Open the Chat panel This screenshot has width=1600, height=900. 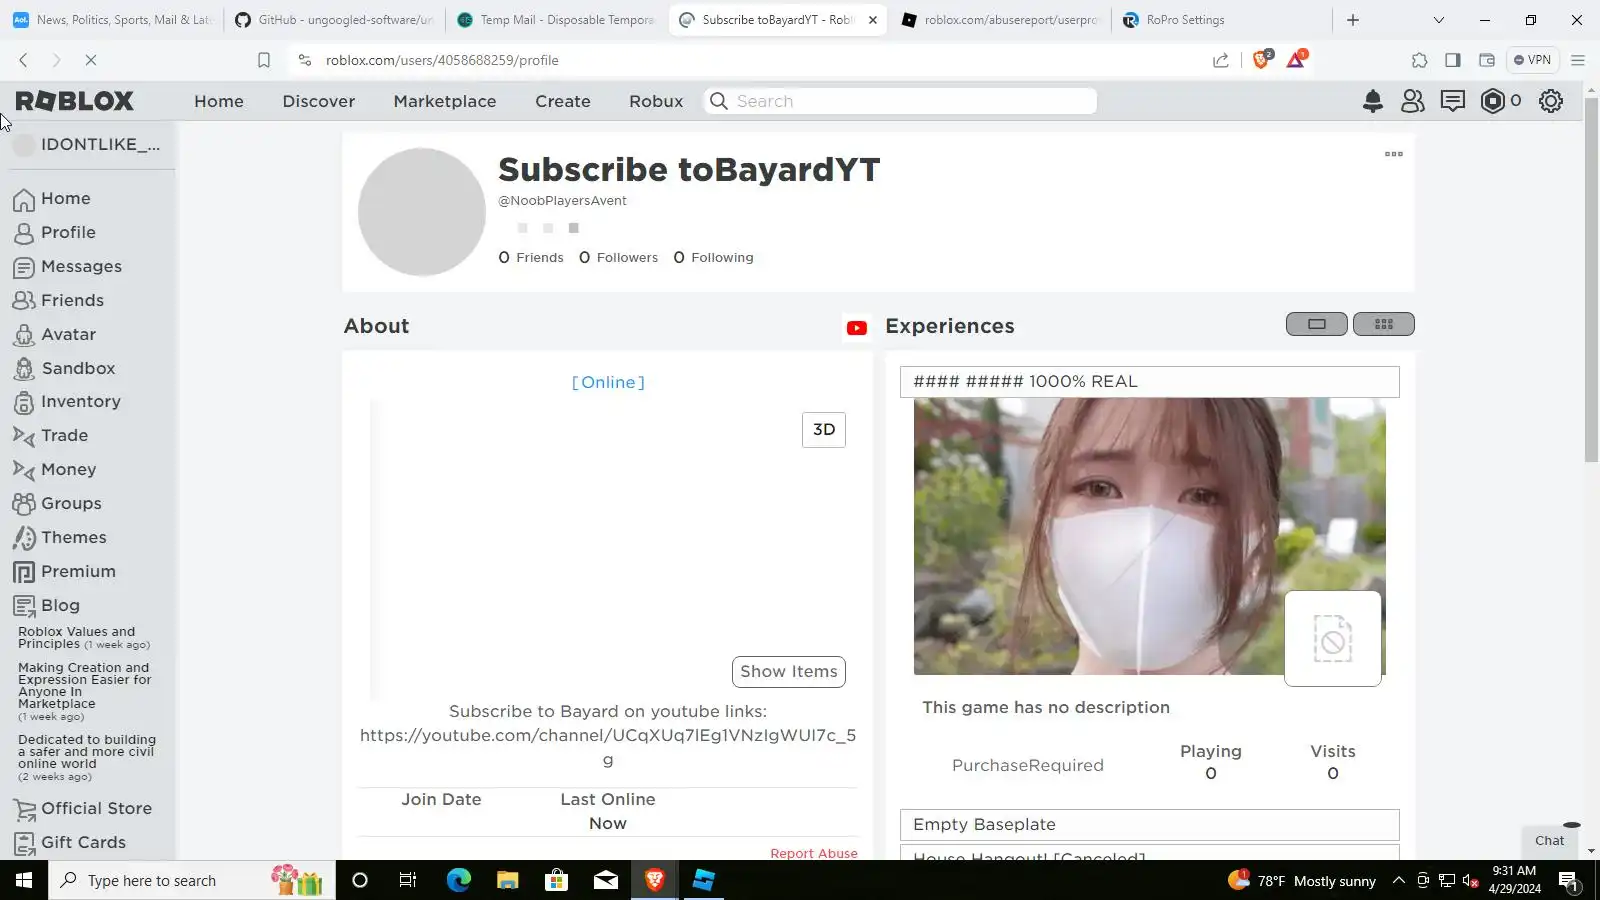coord(1550,841)
